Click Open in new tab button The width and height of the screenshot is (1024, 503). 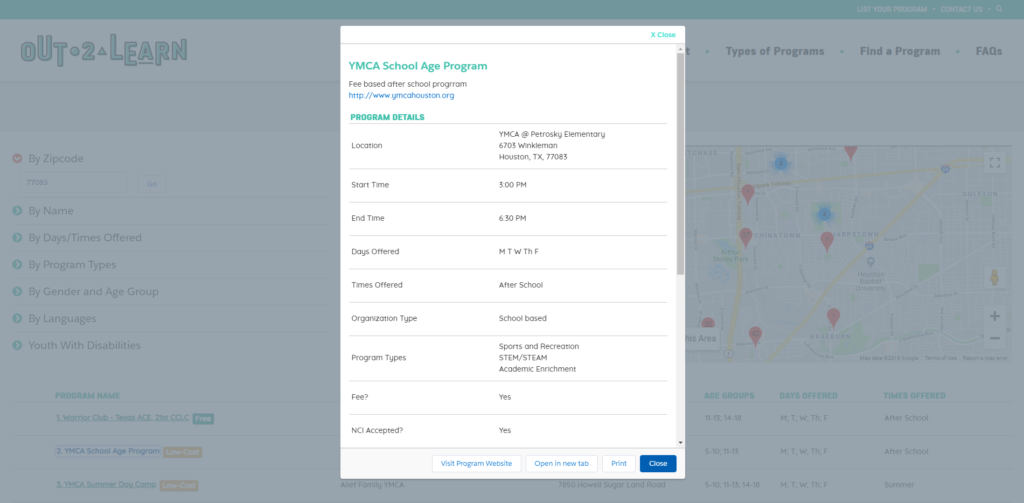tap(562, 464)
